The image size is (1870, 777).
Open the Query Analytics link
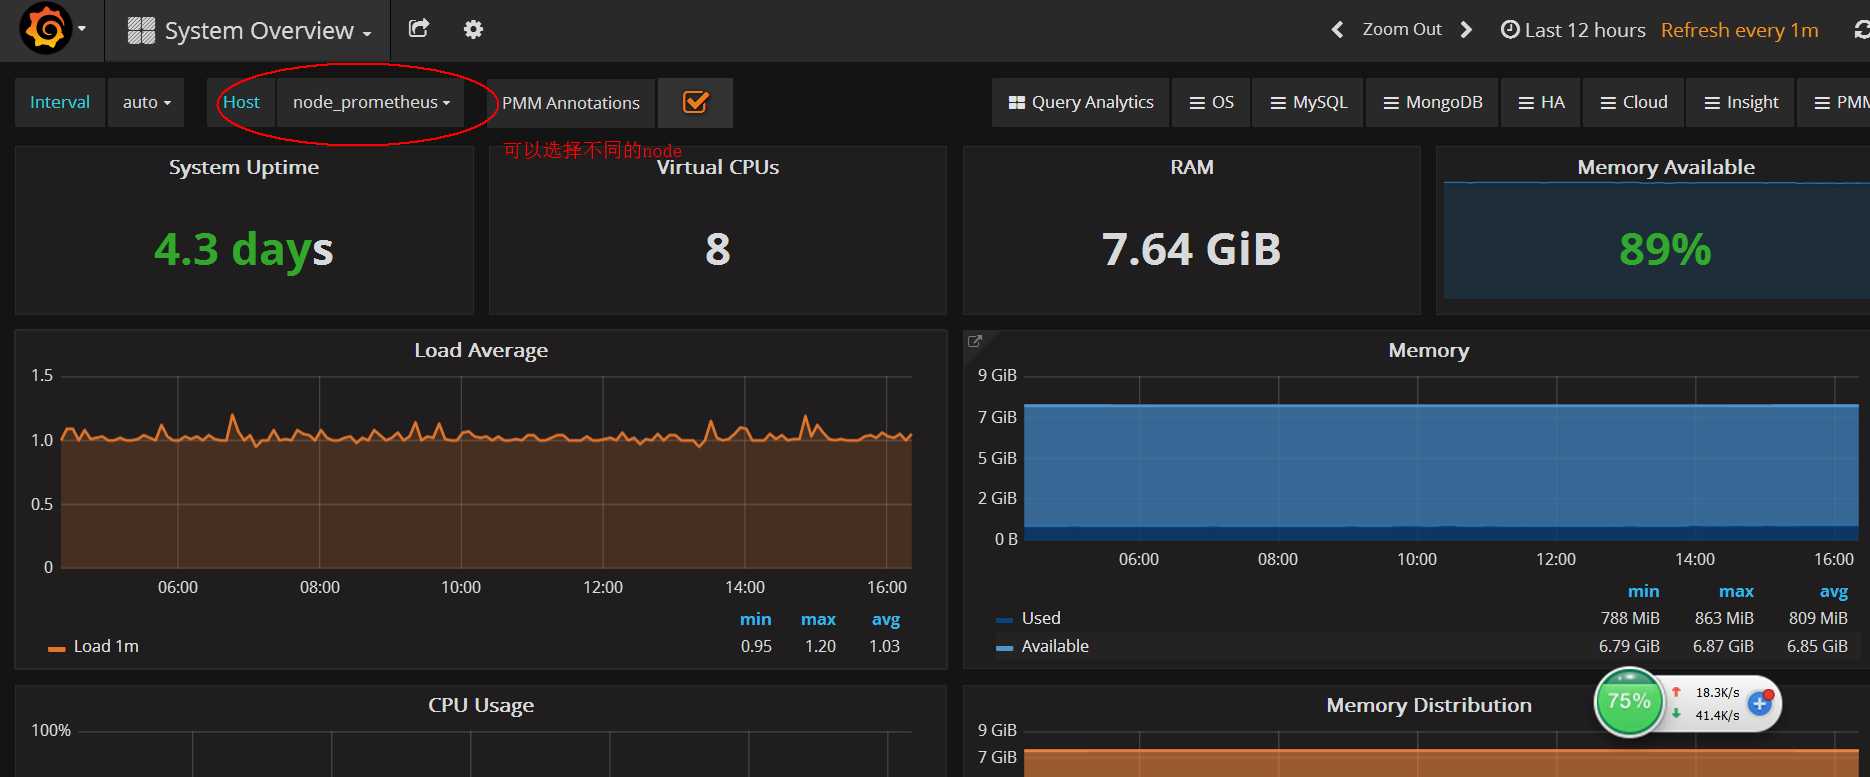[1080, 102]
